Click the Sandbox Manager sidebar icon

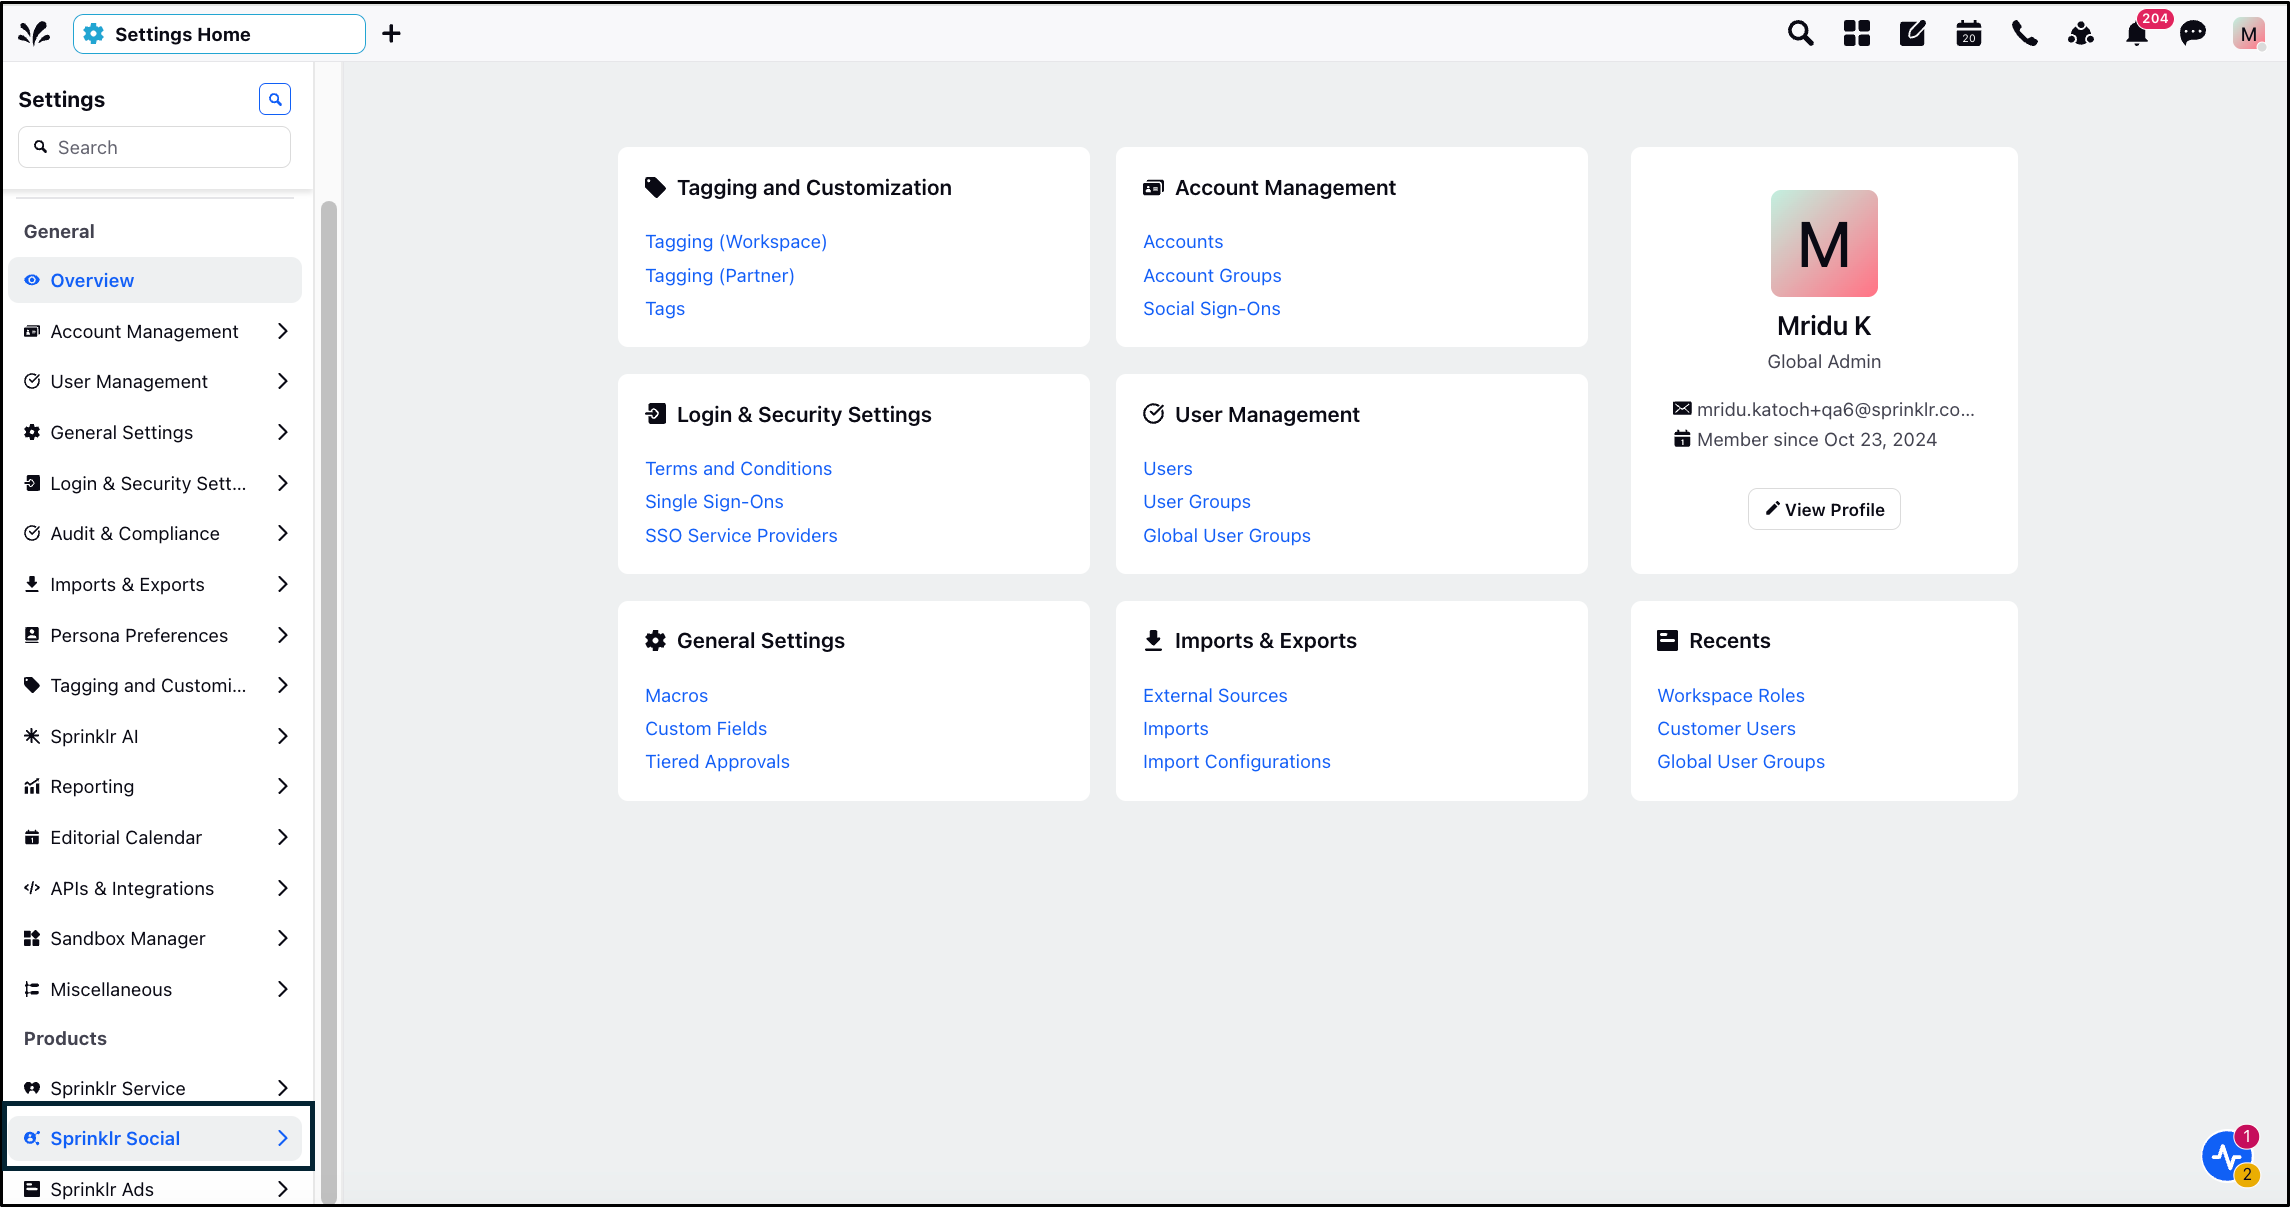tap(32, 938)
